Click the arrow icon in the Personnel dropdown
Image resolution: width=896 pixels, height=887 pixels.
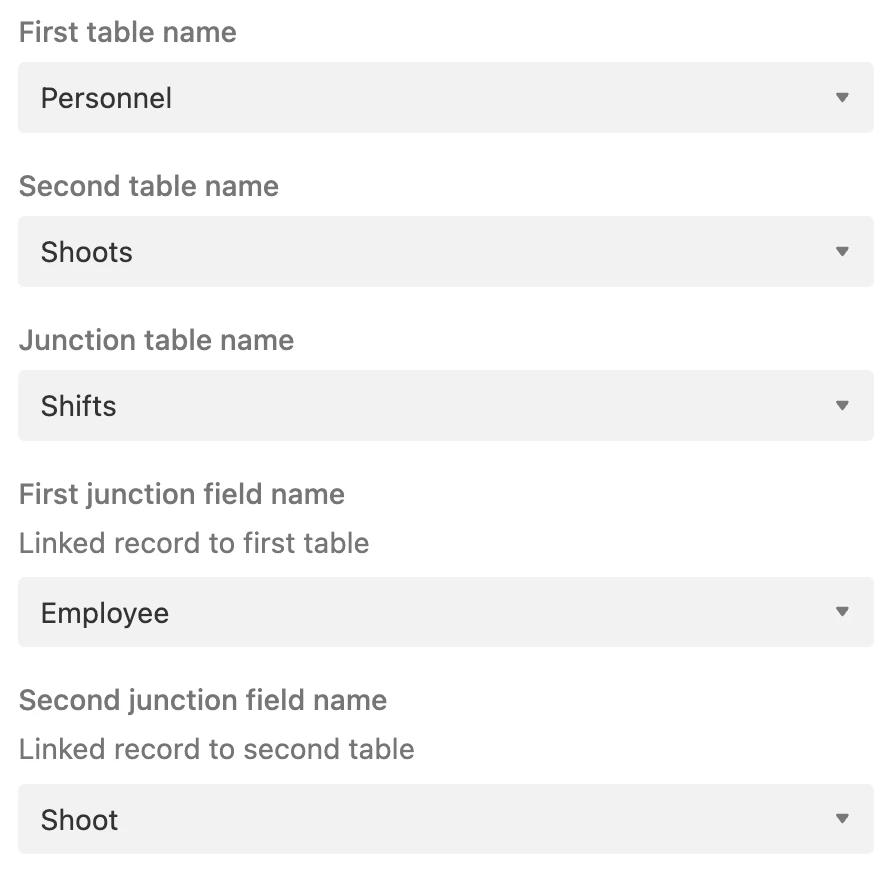842,98
